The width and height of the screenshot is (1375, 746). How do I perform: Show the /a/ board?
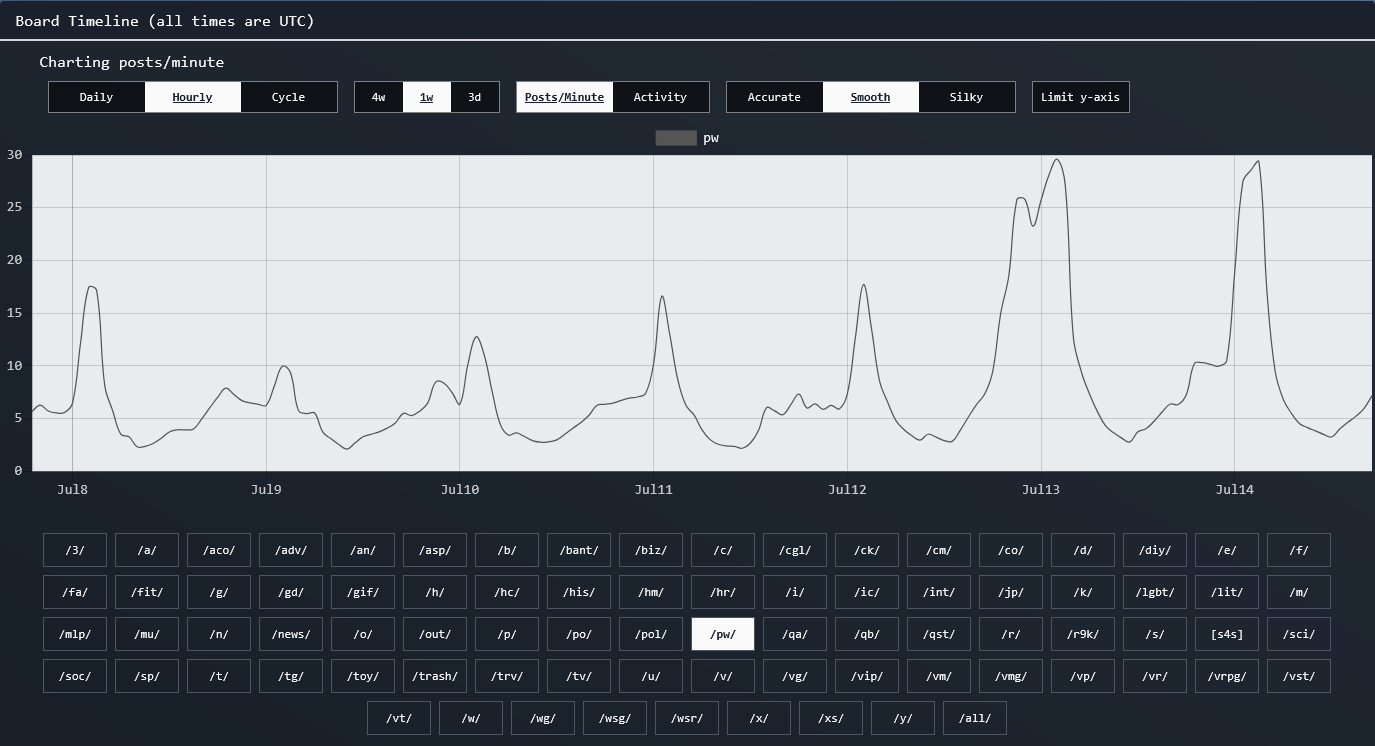(147, 550)
